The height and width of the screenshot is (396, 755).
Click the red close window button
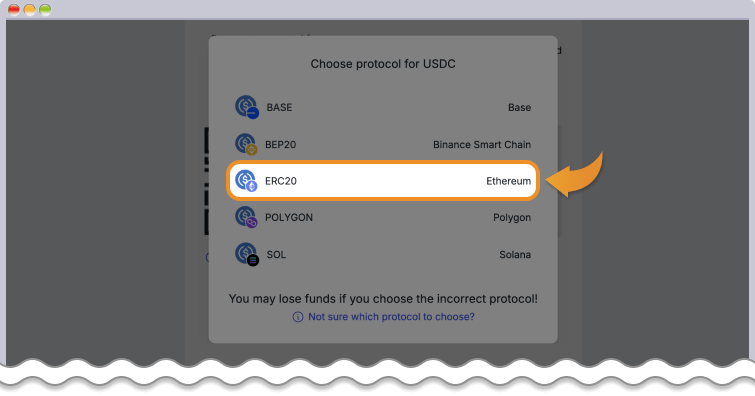14,10
